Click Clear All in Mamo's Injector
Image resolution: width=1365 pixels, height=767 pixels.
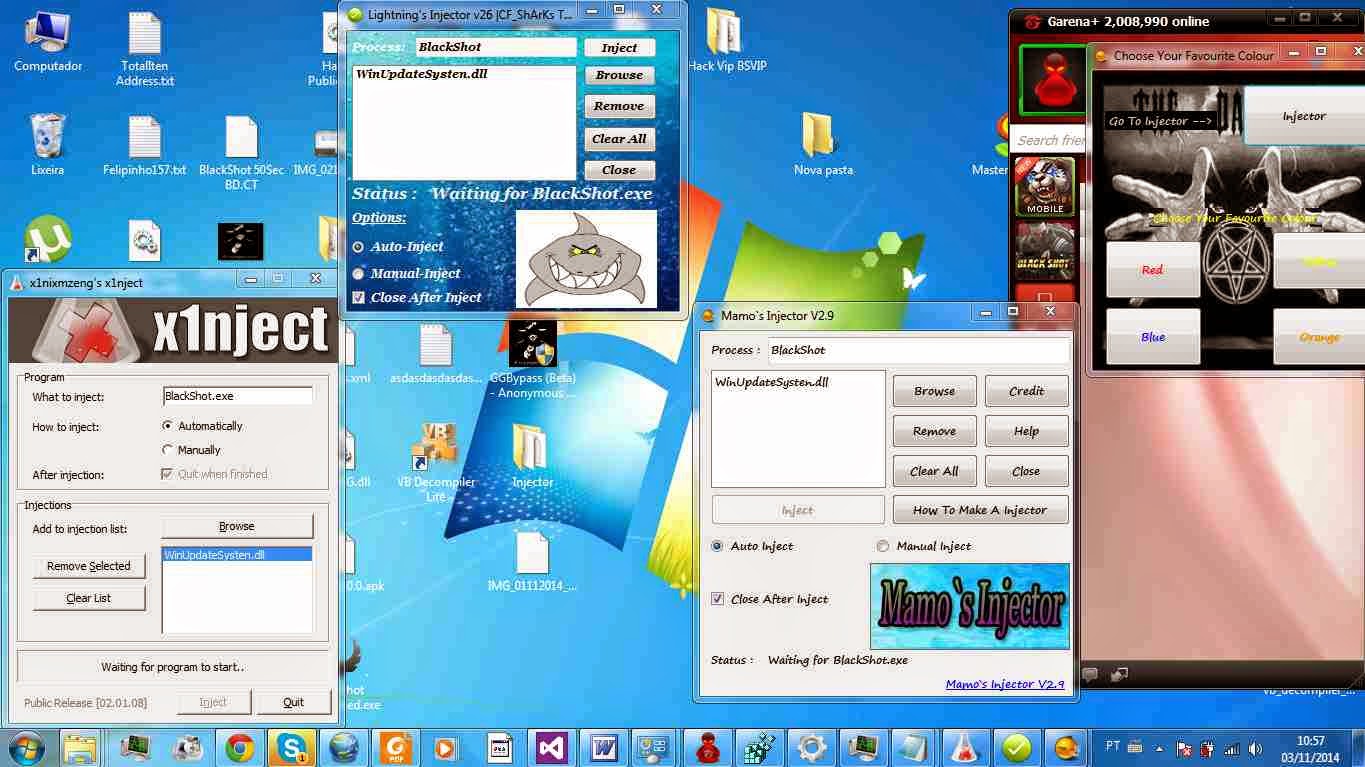pos(934,471)
